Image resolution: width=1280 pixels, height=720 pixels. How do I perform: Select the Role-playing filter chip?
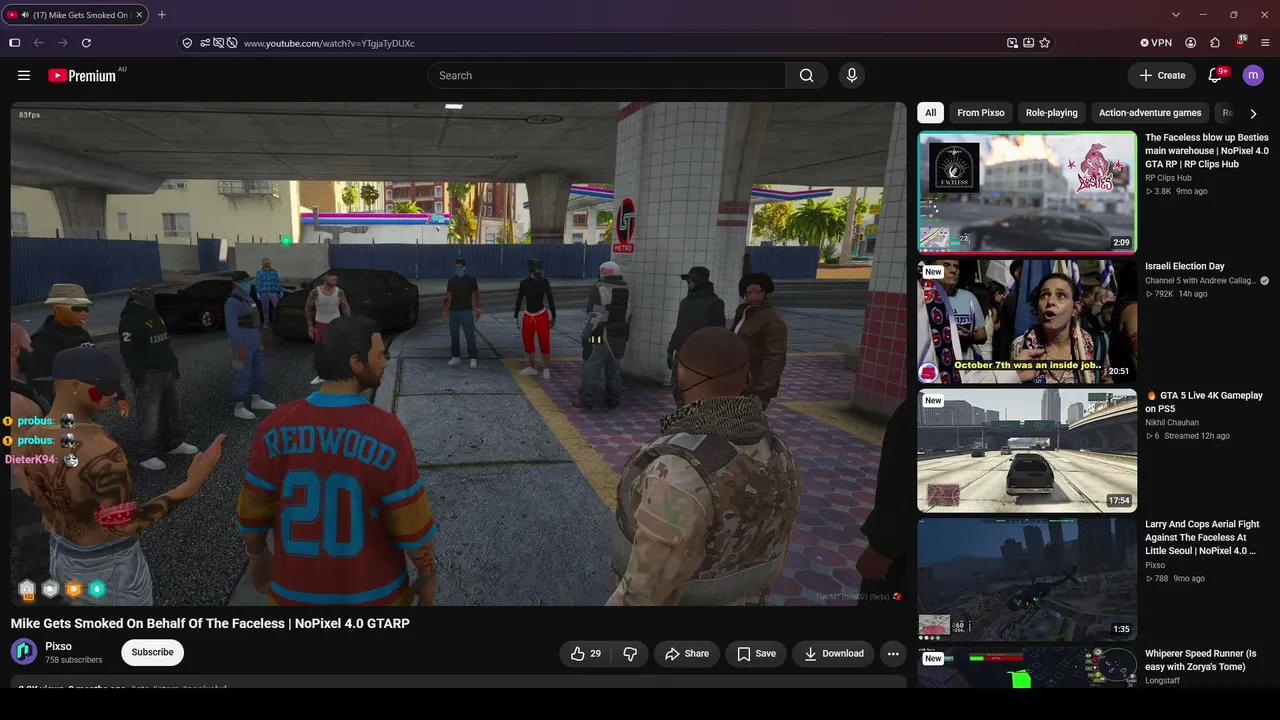tap(1052, 113)
